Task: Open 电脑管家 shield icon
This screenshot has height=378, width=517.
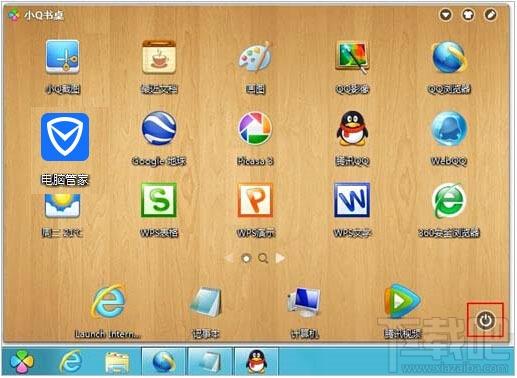Action: pyautogui.click(x=65, y=137)
